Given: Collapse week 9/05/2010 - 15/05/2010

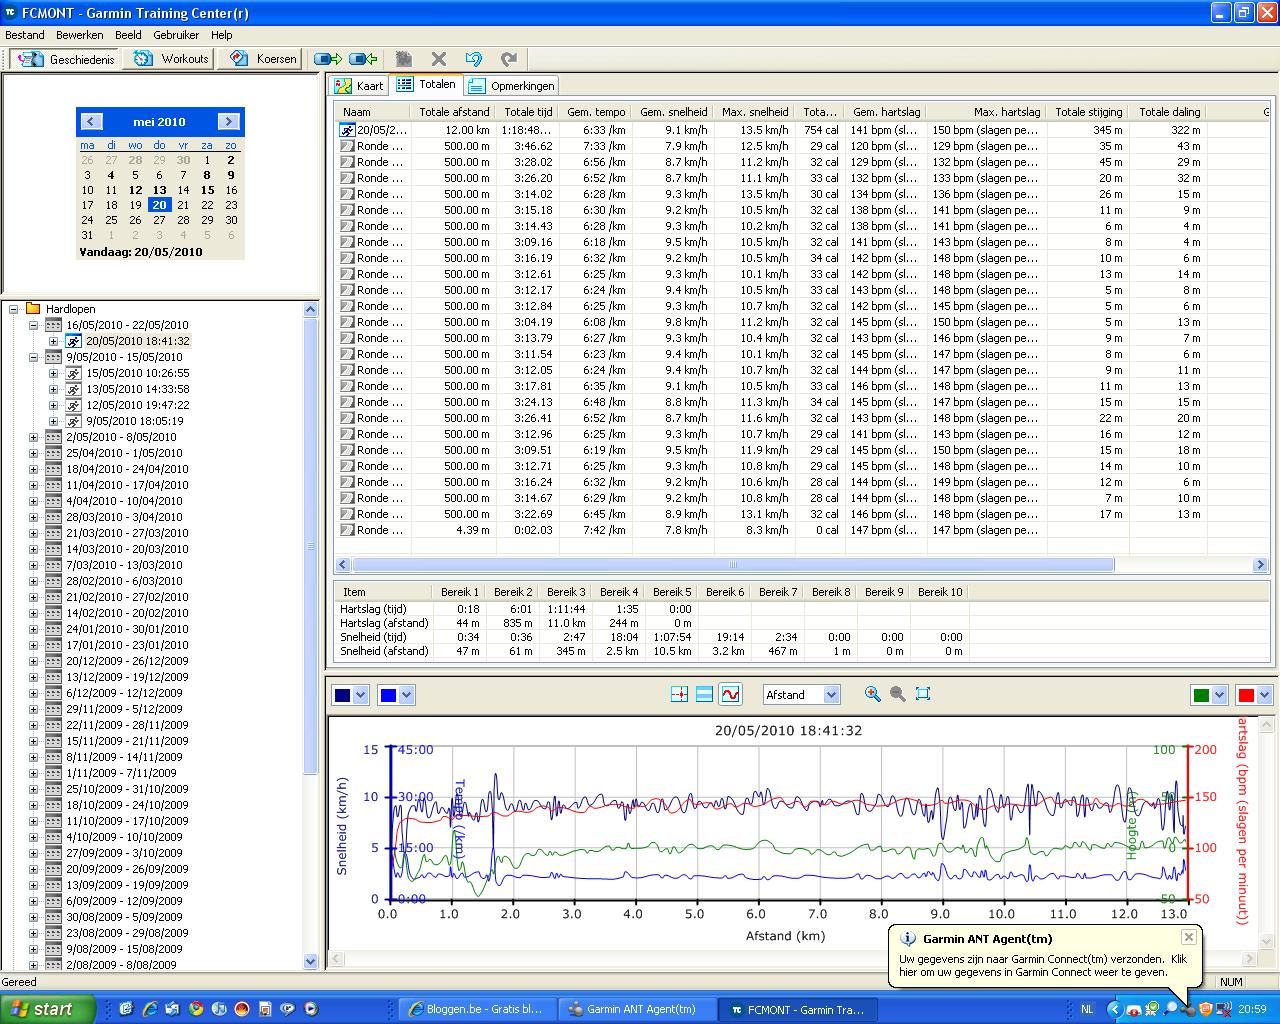Looking at the screenshot, I should point(33,357).
